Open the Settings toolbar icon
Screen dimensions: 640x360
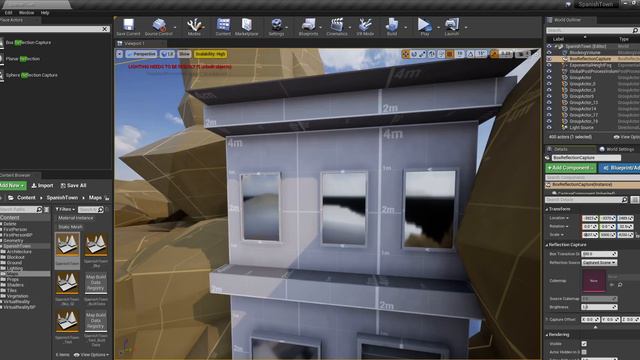[276, 25]
